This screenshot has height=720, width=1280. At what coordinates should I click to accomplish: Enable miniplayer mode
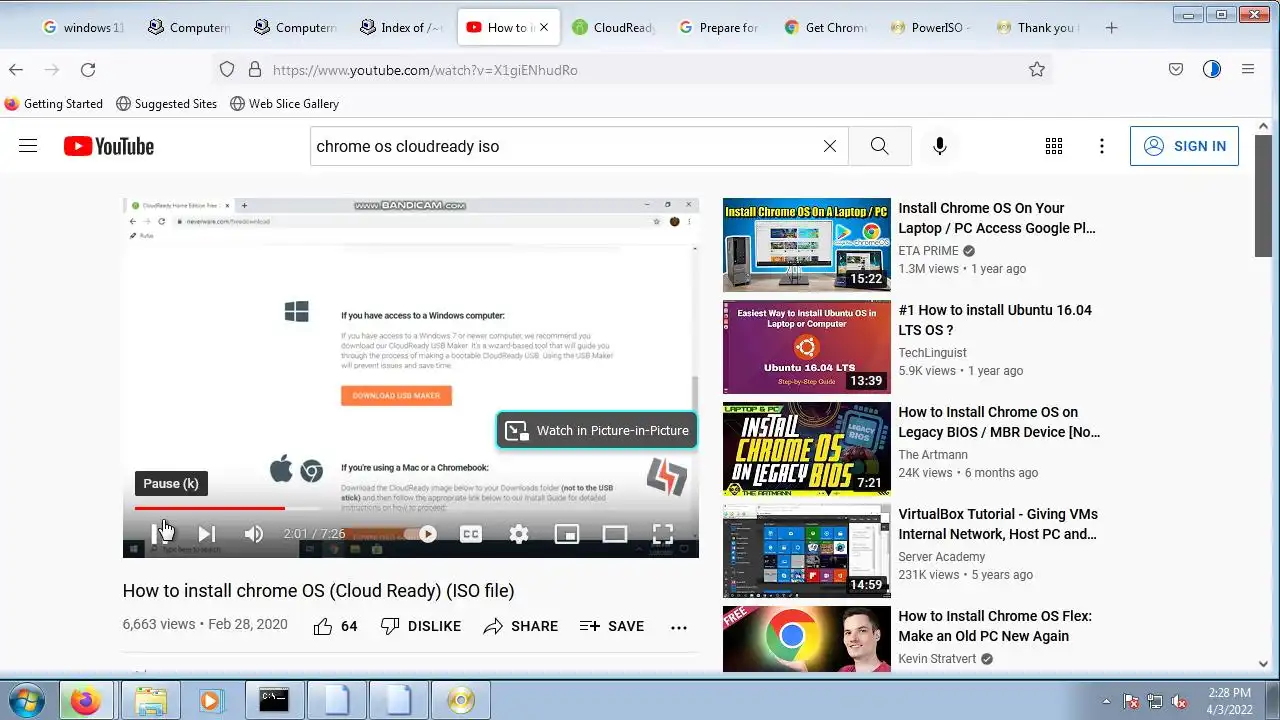coord(567,534)
